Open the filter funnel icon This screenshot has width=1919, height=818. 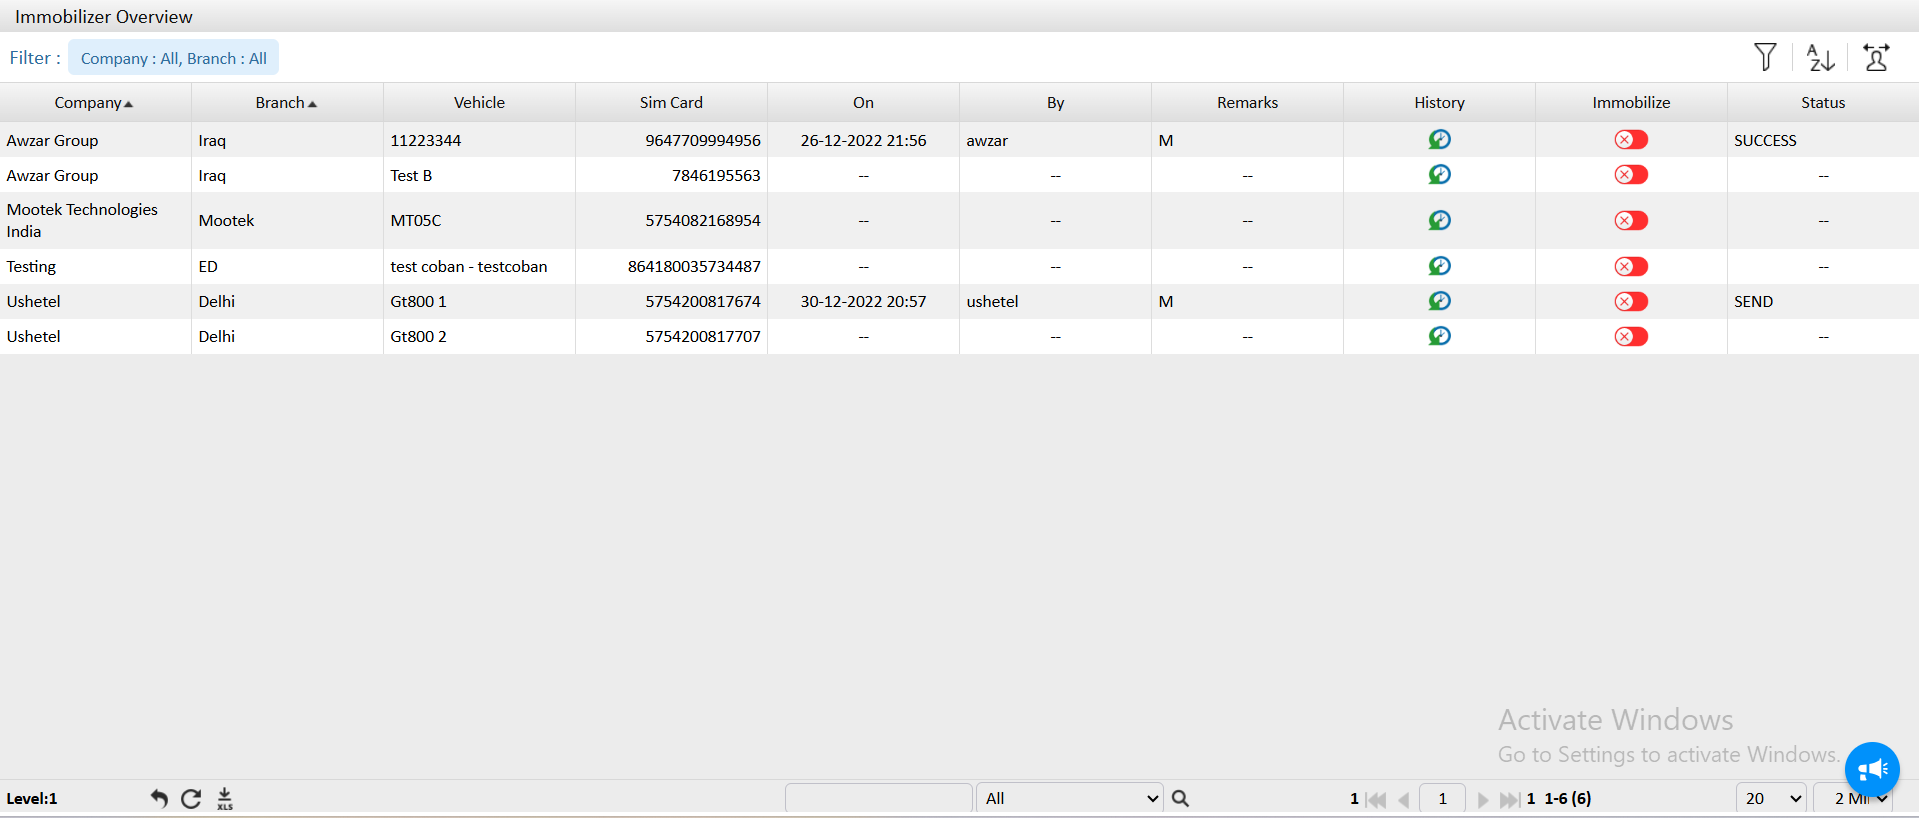pyautogui.click(x=1765, y=57)
